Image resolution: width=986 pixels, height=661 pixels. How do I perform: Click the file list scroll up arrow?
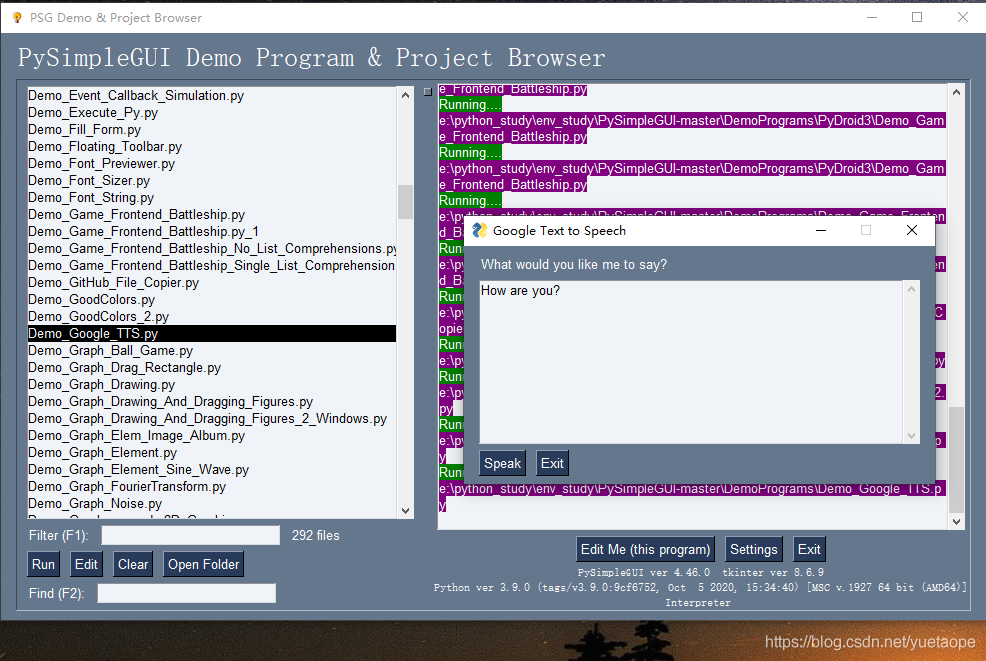coord(406,95)
